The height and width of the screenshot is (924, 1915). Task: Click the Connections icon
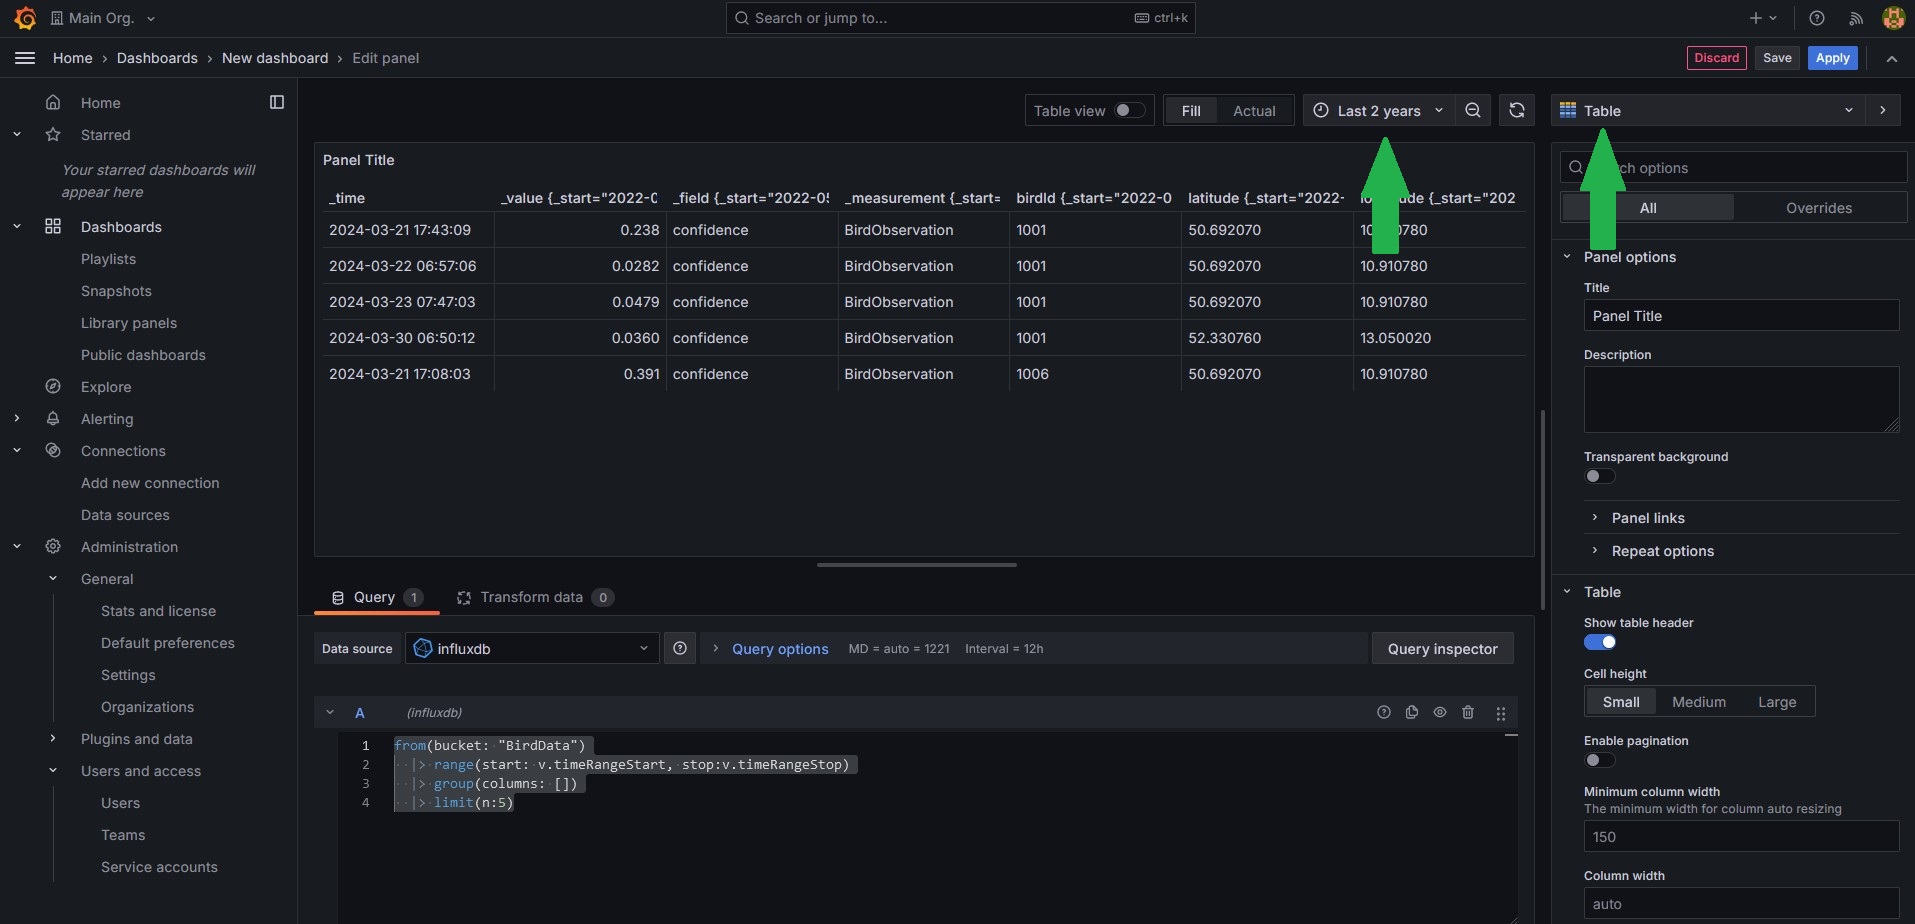[x=53, y=450]
